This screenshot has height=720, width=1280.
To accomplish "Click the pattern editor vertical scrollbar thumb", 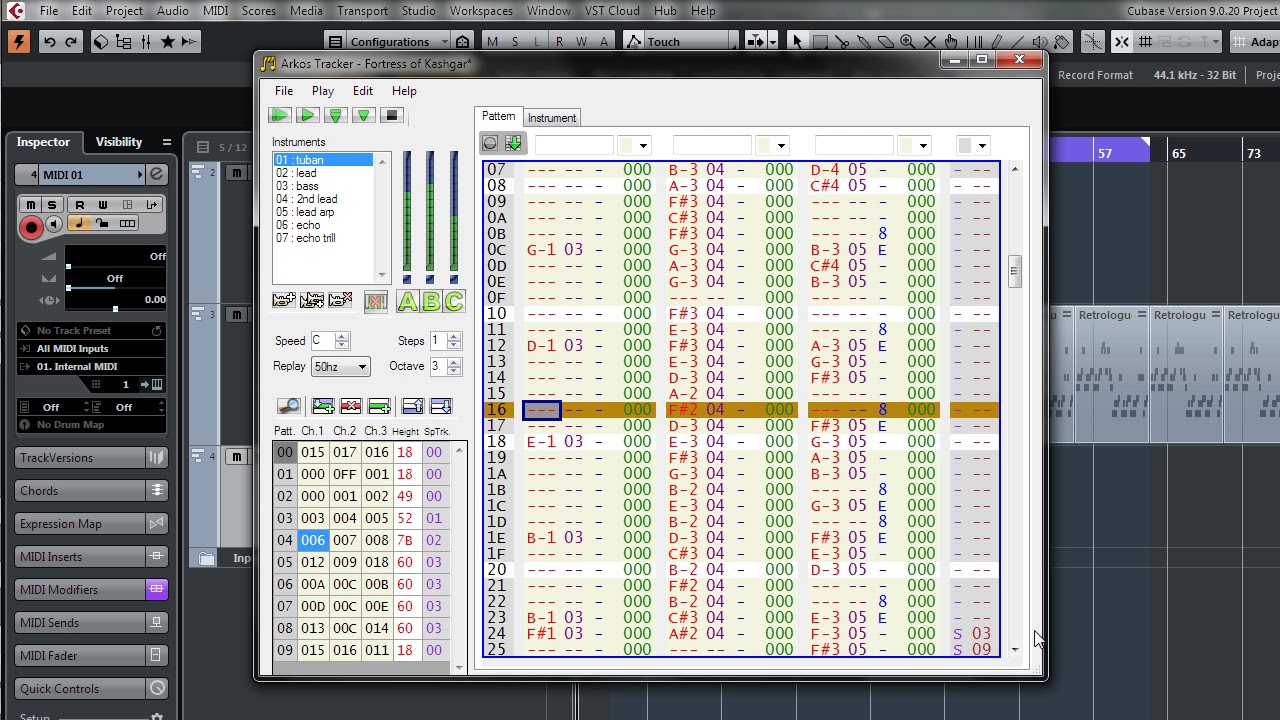I will click(x=1014, y=271).
